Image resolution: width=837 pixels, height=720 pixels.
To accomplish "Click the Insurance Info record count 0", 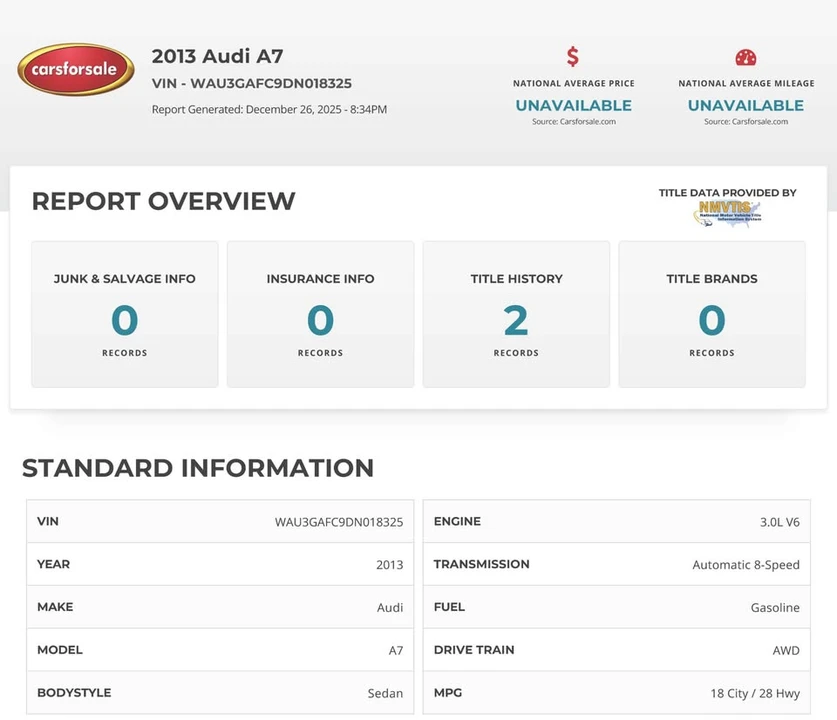I will 320,320.
